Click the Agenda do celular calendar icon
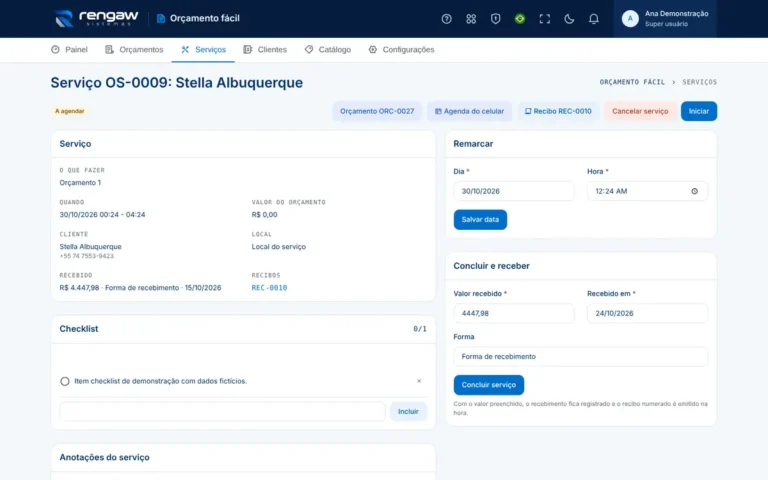 [x=438, y=111]
